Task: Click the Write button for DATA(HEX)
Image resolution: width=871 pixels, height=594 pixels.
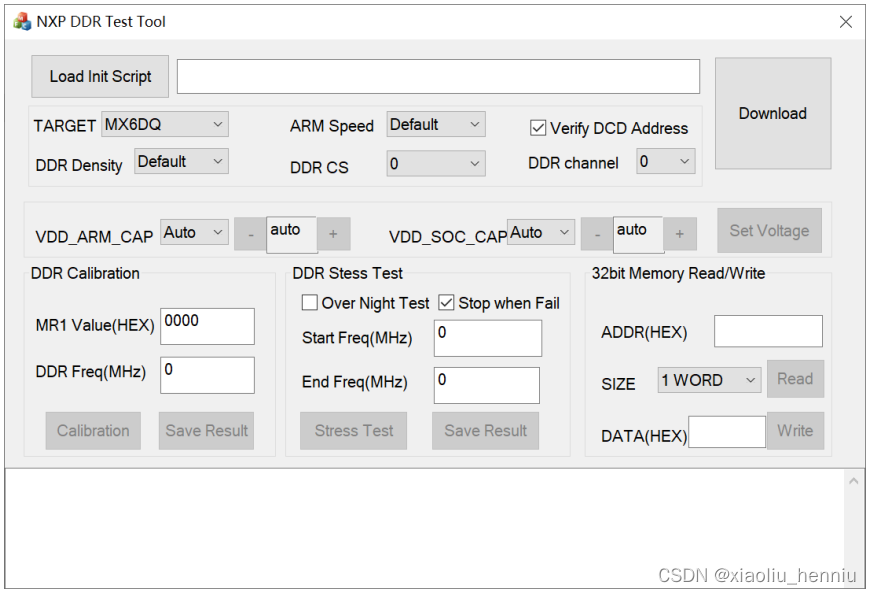Action: [796, 431]
